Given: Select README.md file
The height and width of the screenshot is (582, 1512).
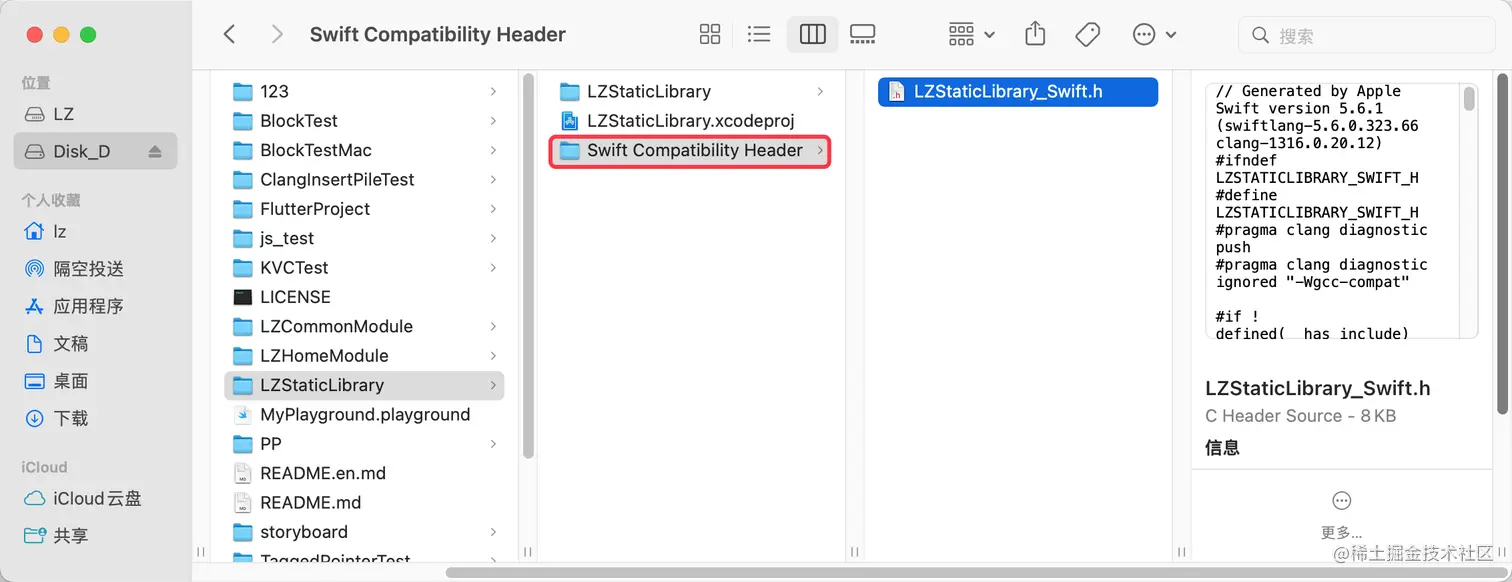Looking at the screenshot, I should (x=365, y=502).
